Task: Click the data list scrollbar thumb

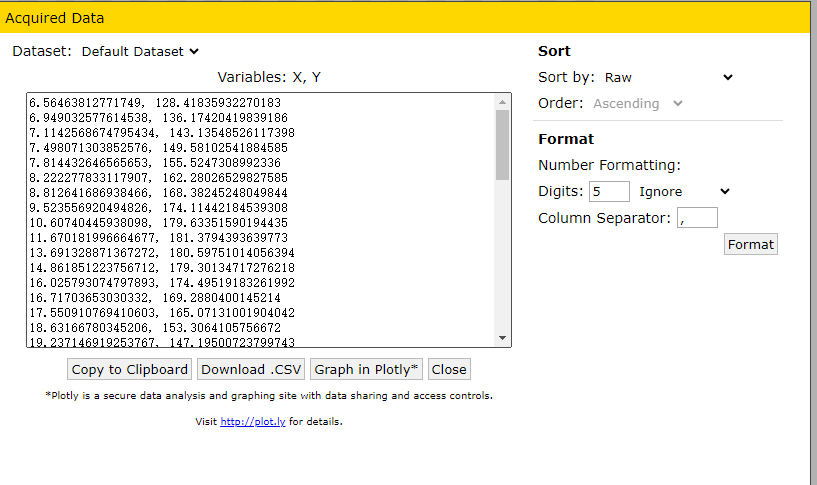Action: [x=502, y=145]
